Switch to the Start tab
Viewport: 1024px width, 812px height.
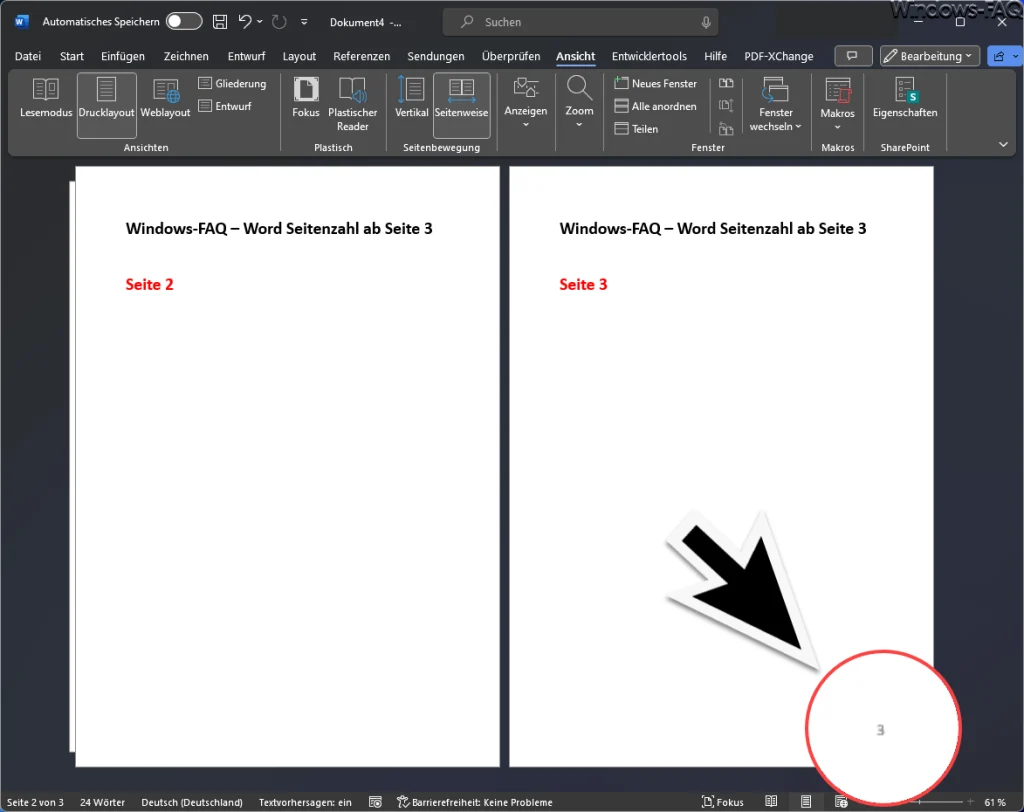[72, 56]
